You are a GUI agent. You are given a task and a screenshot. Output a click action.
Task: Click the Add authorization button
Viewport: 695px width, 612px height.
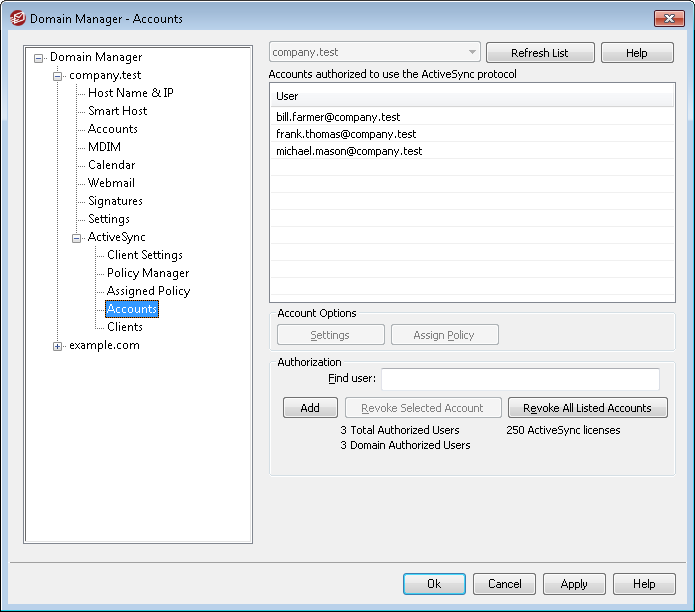tap(310, 408)
